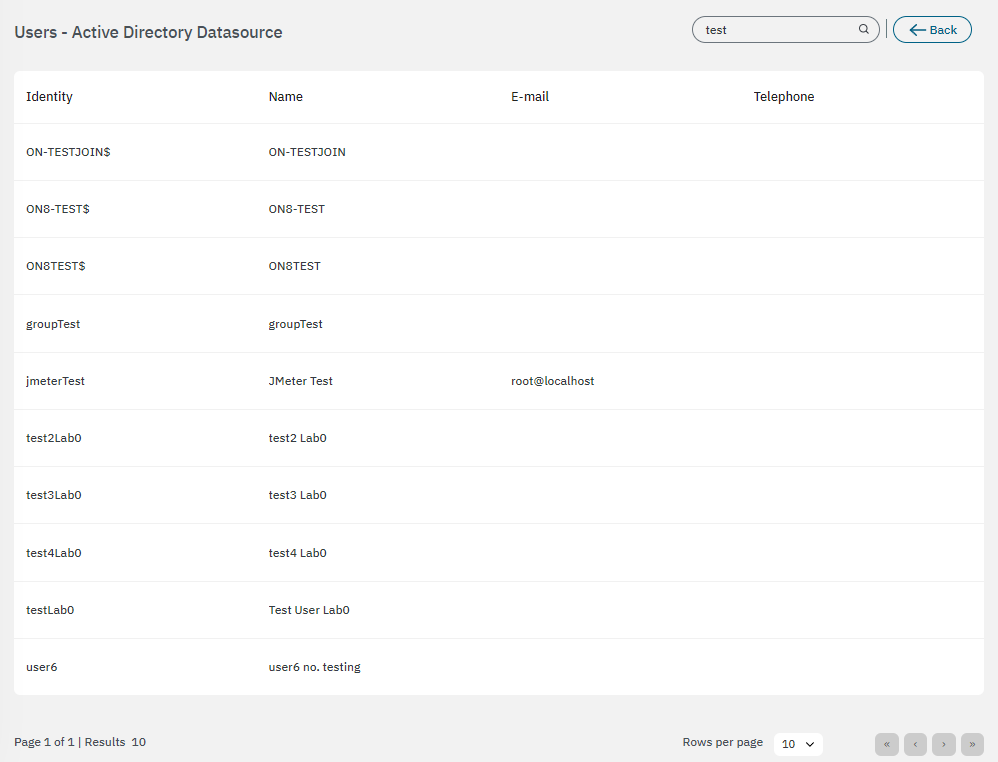Jump to the last page
Screen dimensions: 998x762
[972, 744]
